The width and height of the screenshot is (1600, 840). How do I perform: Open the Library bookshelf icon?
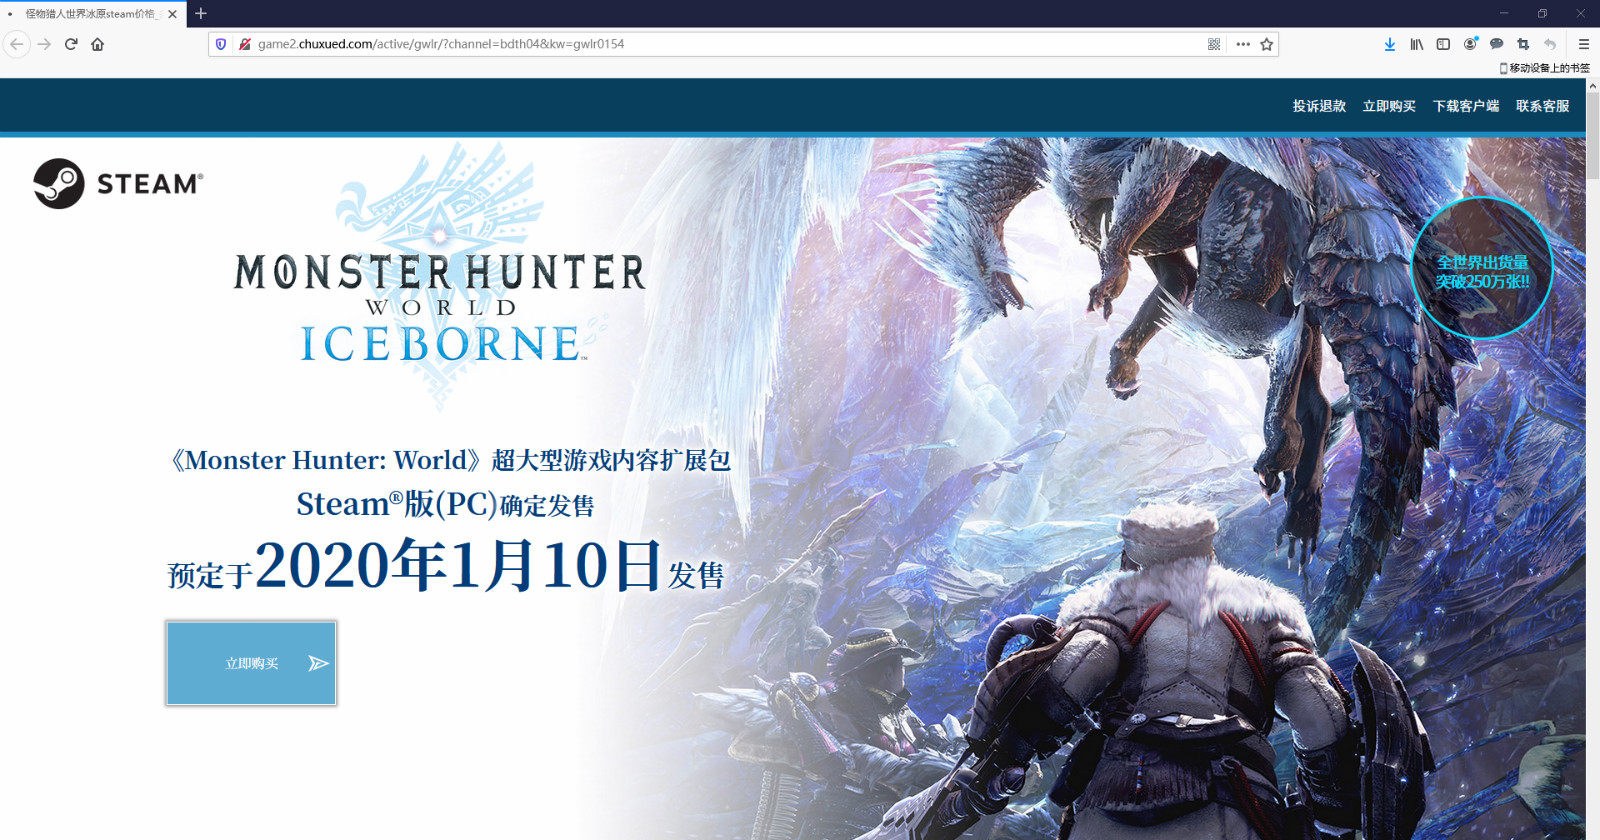tap(1417, 44)
